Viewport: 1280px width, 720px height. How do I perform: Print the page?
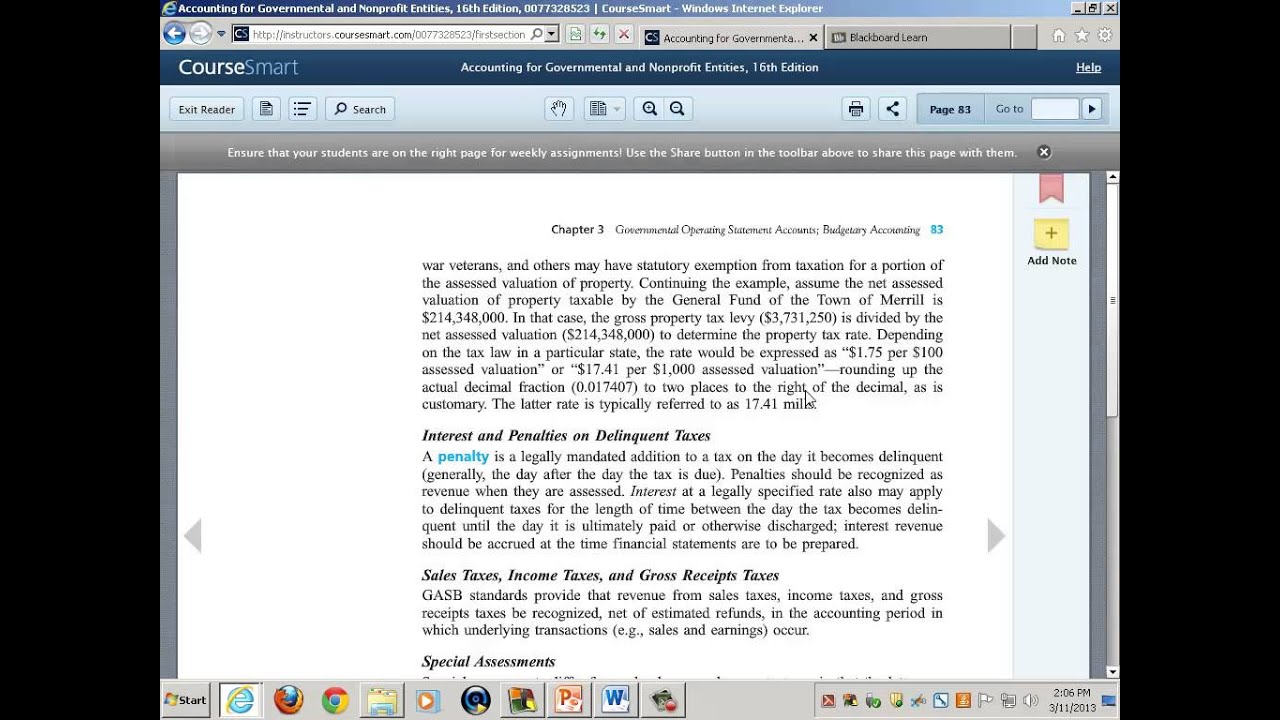tap(856, 109)
